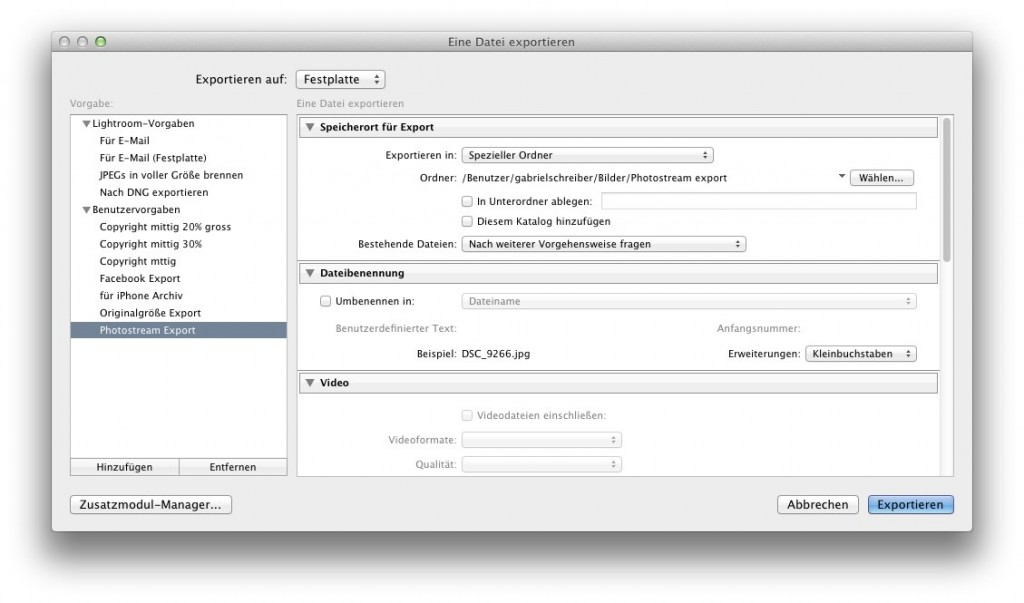Open the 'Bestehende Dateien' dropdown
1024x603 pixels.
603,244
